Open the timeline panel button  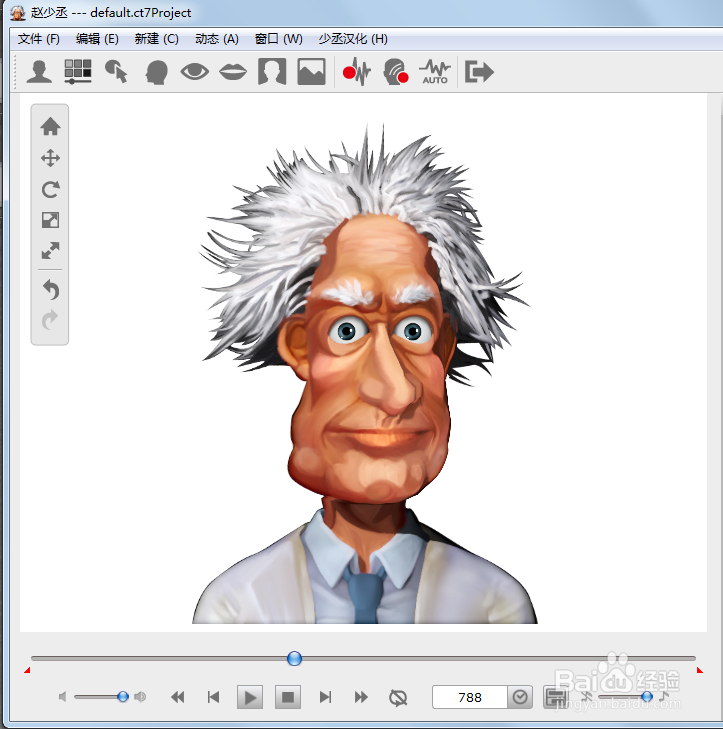(556, 697)
